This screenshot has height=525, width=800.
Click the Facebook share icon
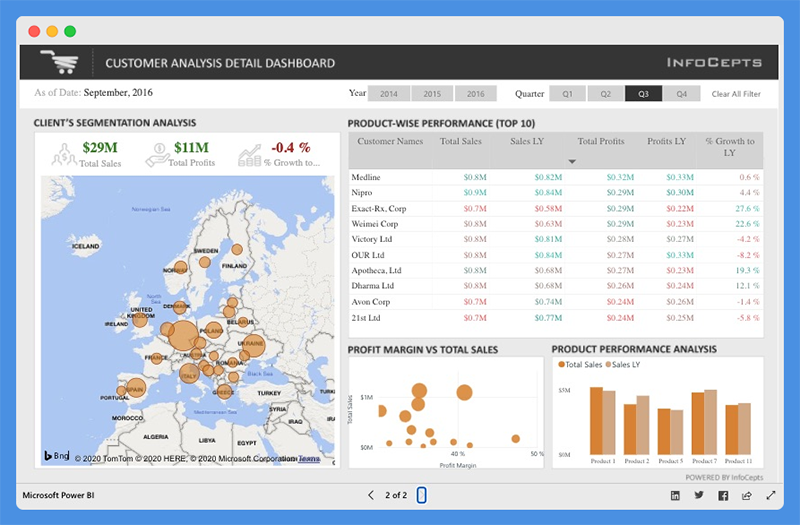click(723, 495)
